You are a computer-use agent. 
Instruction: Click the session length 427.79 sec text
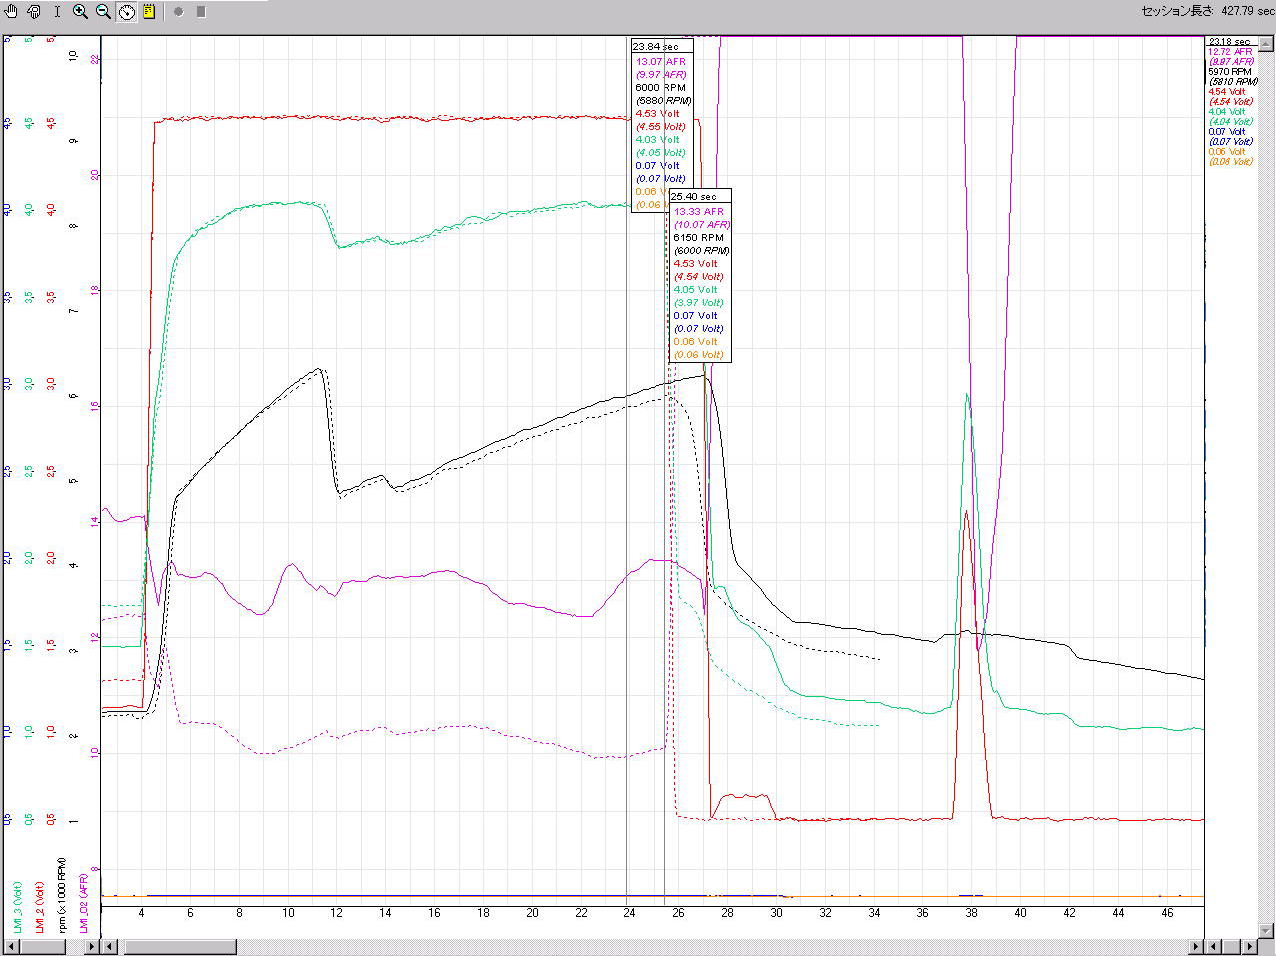click(x=1208, y=12)
